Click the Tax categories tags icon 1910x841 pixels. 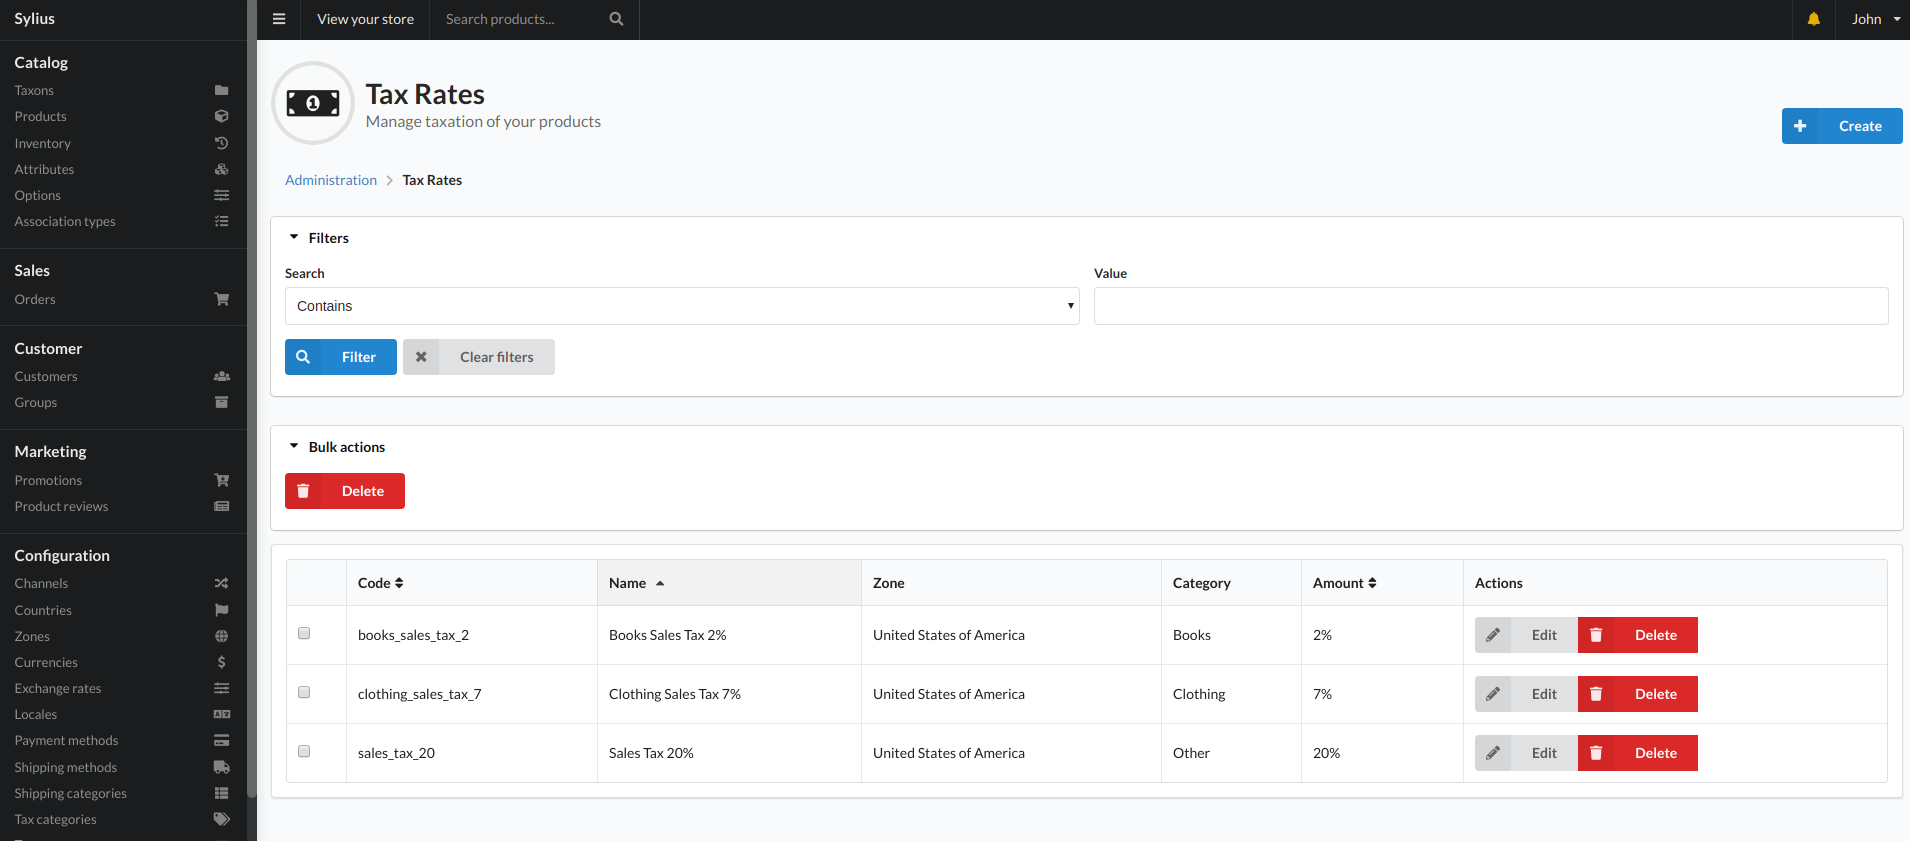(x=221, y=819)
